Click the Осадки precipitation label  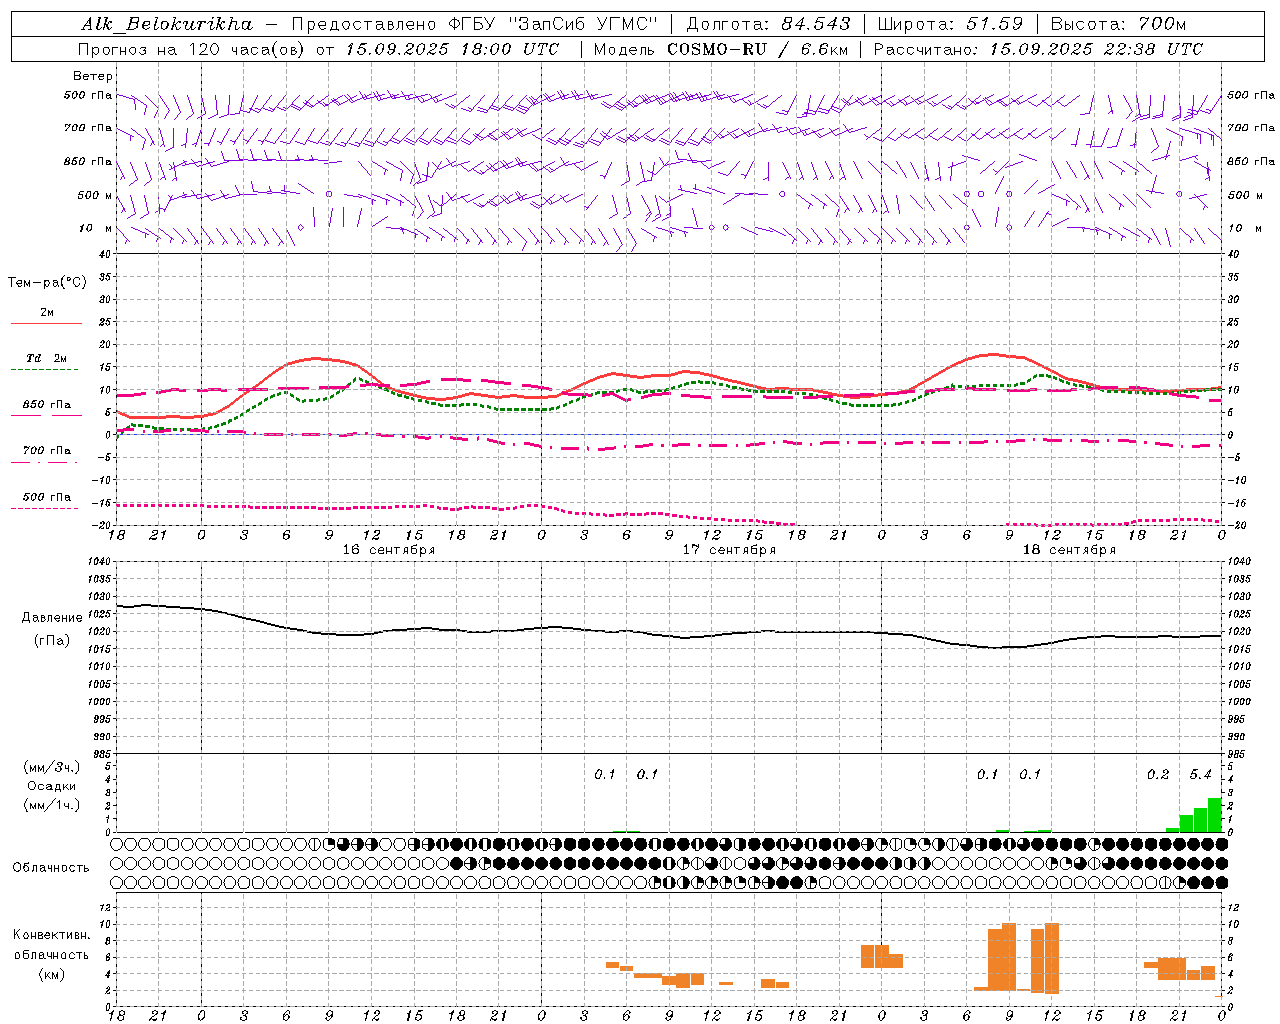point(51,786)
